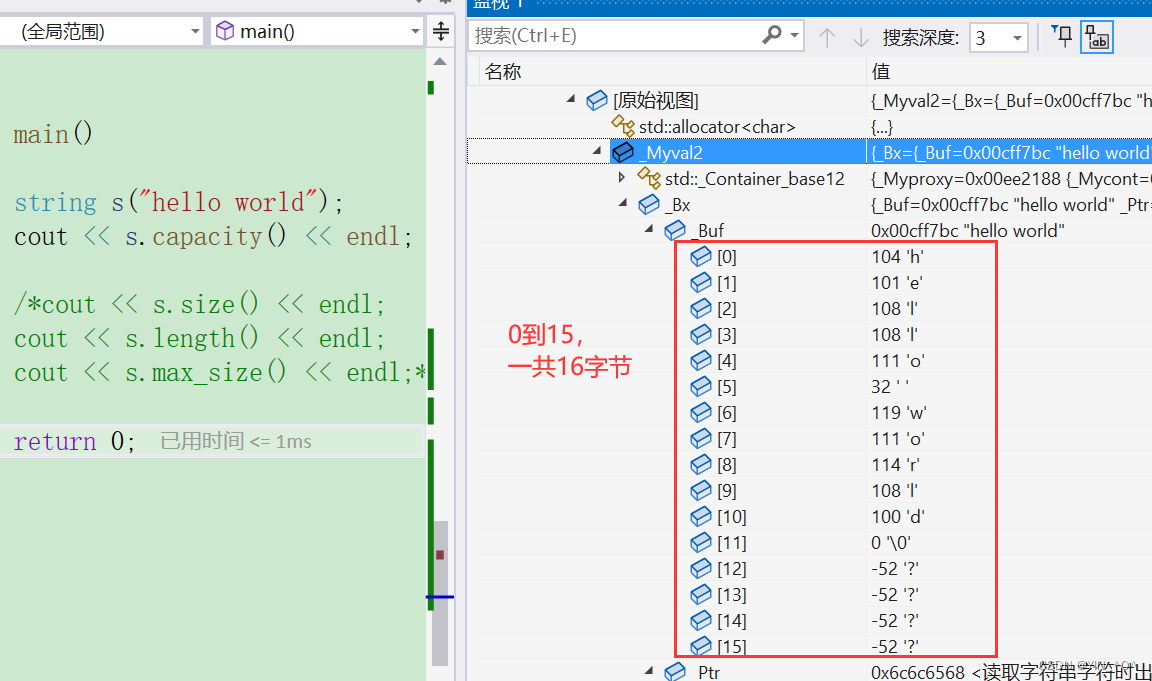Click the split editor window icon
Image resolution: width=1152 pixels, height=681 pixels.
click(x=441, y=31)
